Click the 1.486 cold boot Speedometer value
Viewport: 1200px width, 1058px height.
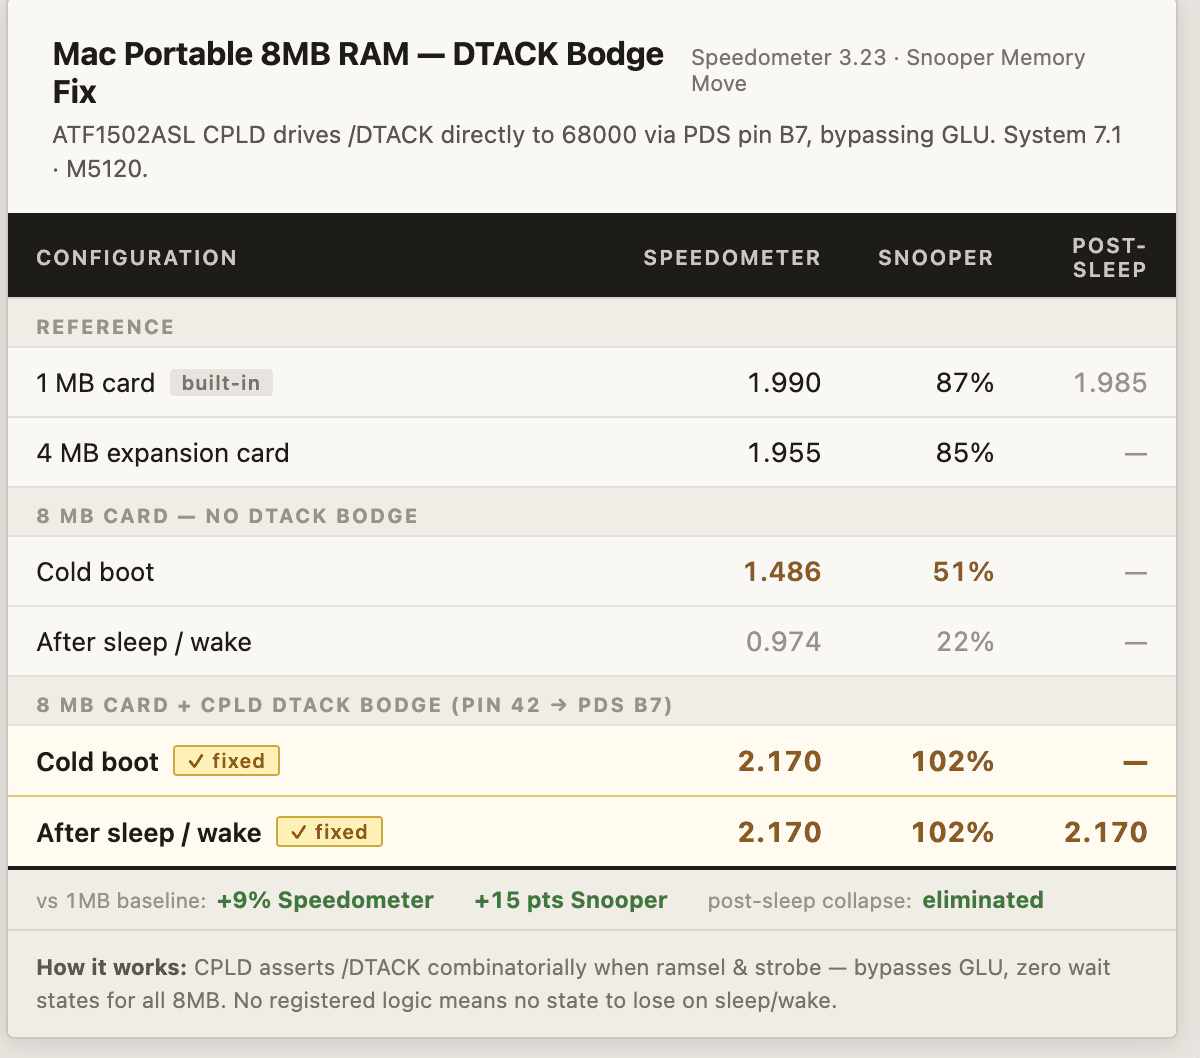click(782, 572)
